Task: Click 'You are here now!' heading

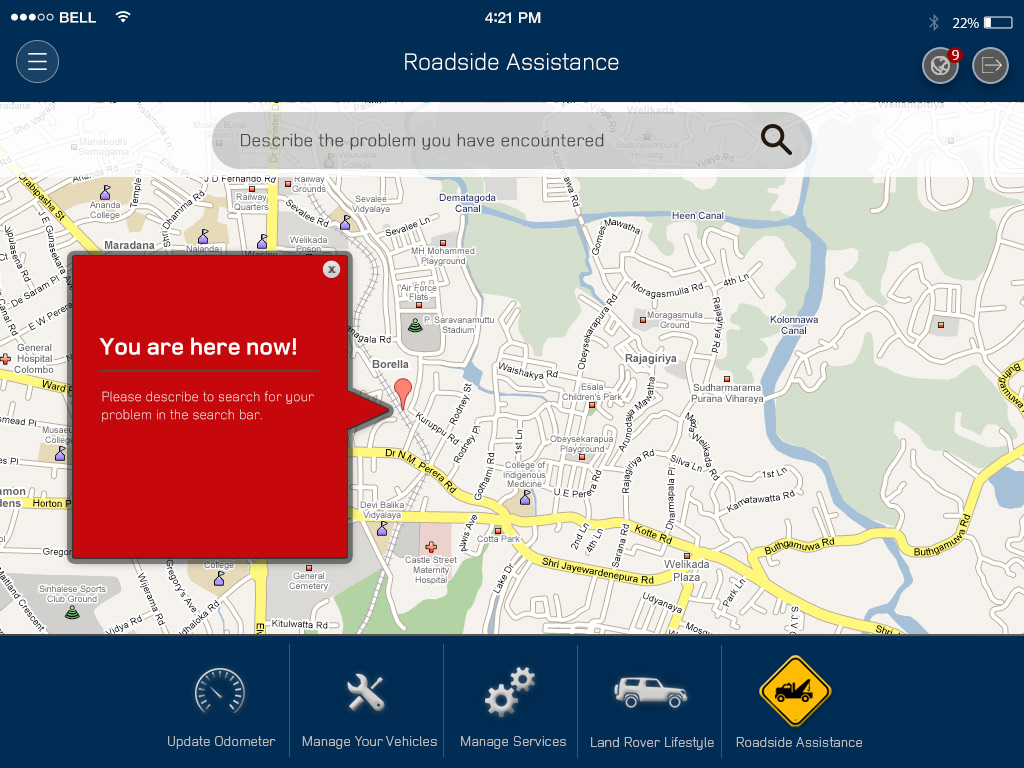Action: click(x=199, y=347)
